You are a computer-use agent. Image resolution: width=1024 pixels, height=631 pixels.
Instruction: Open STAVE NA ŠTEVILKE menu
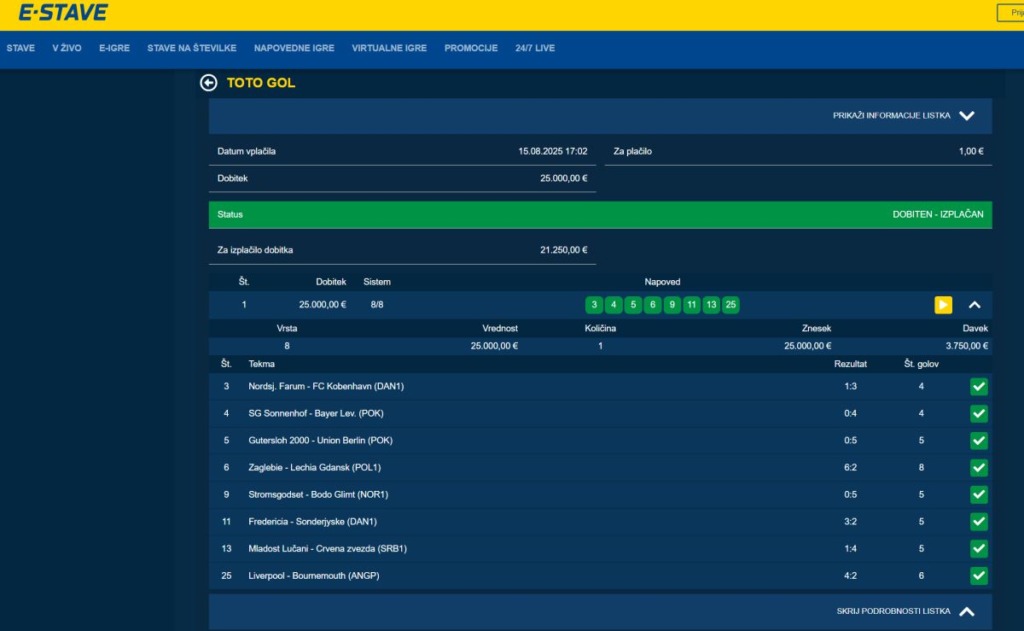click(191, 48)
